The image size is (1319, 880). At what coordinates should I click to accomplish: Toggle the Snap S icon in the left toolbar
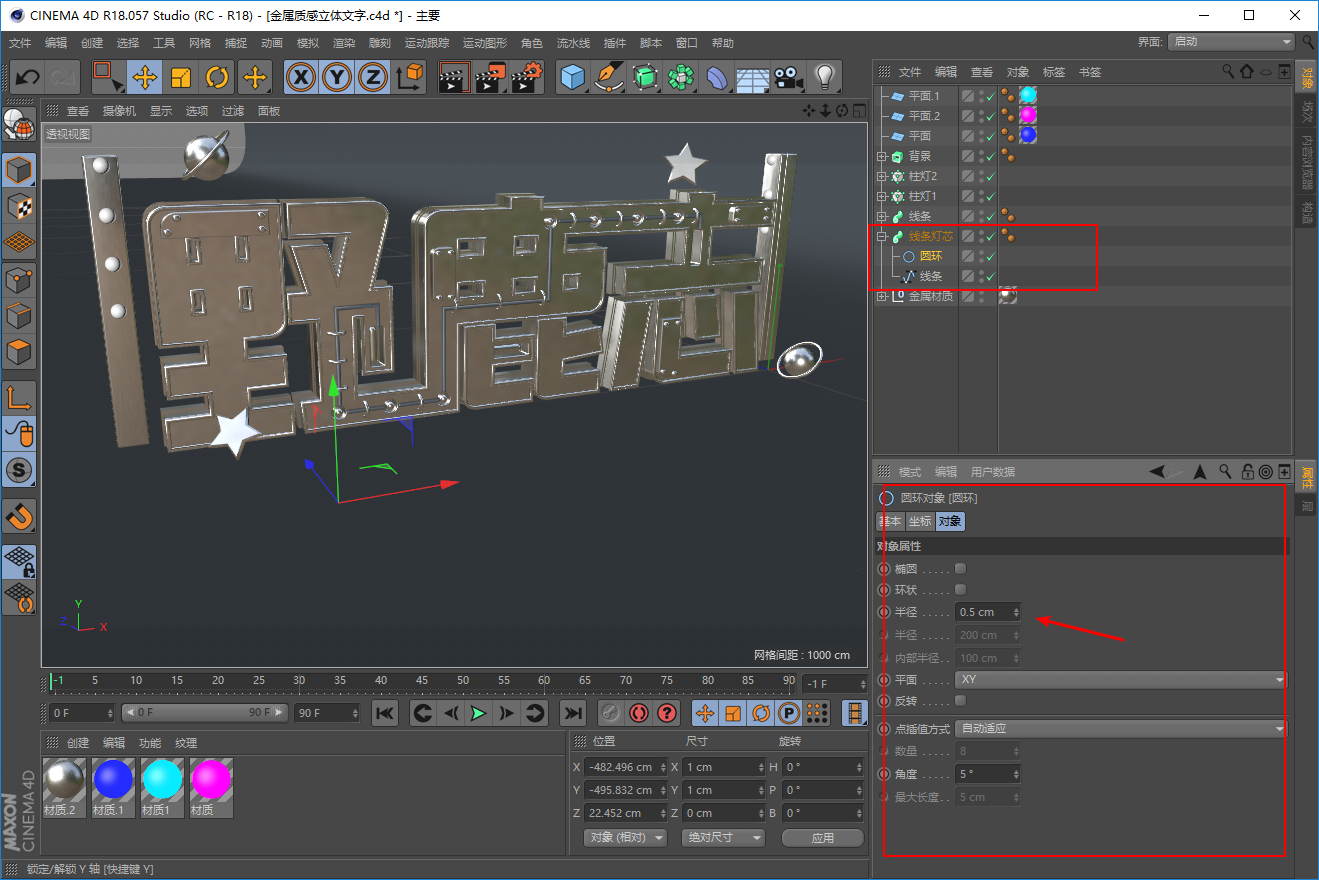coord(20,469)
